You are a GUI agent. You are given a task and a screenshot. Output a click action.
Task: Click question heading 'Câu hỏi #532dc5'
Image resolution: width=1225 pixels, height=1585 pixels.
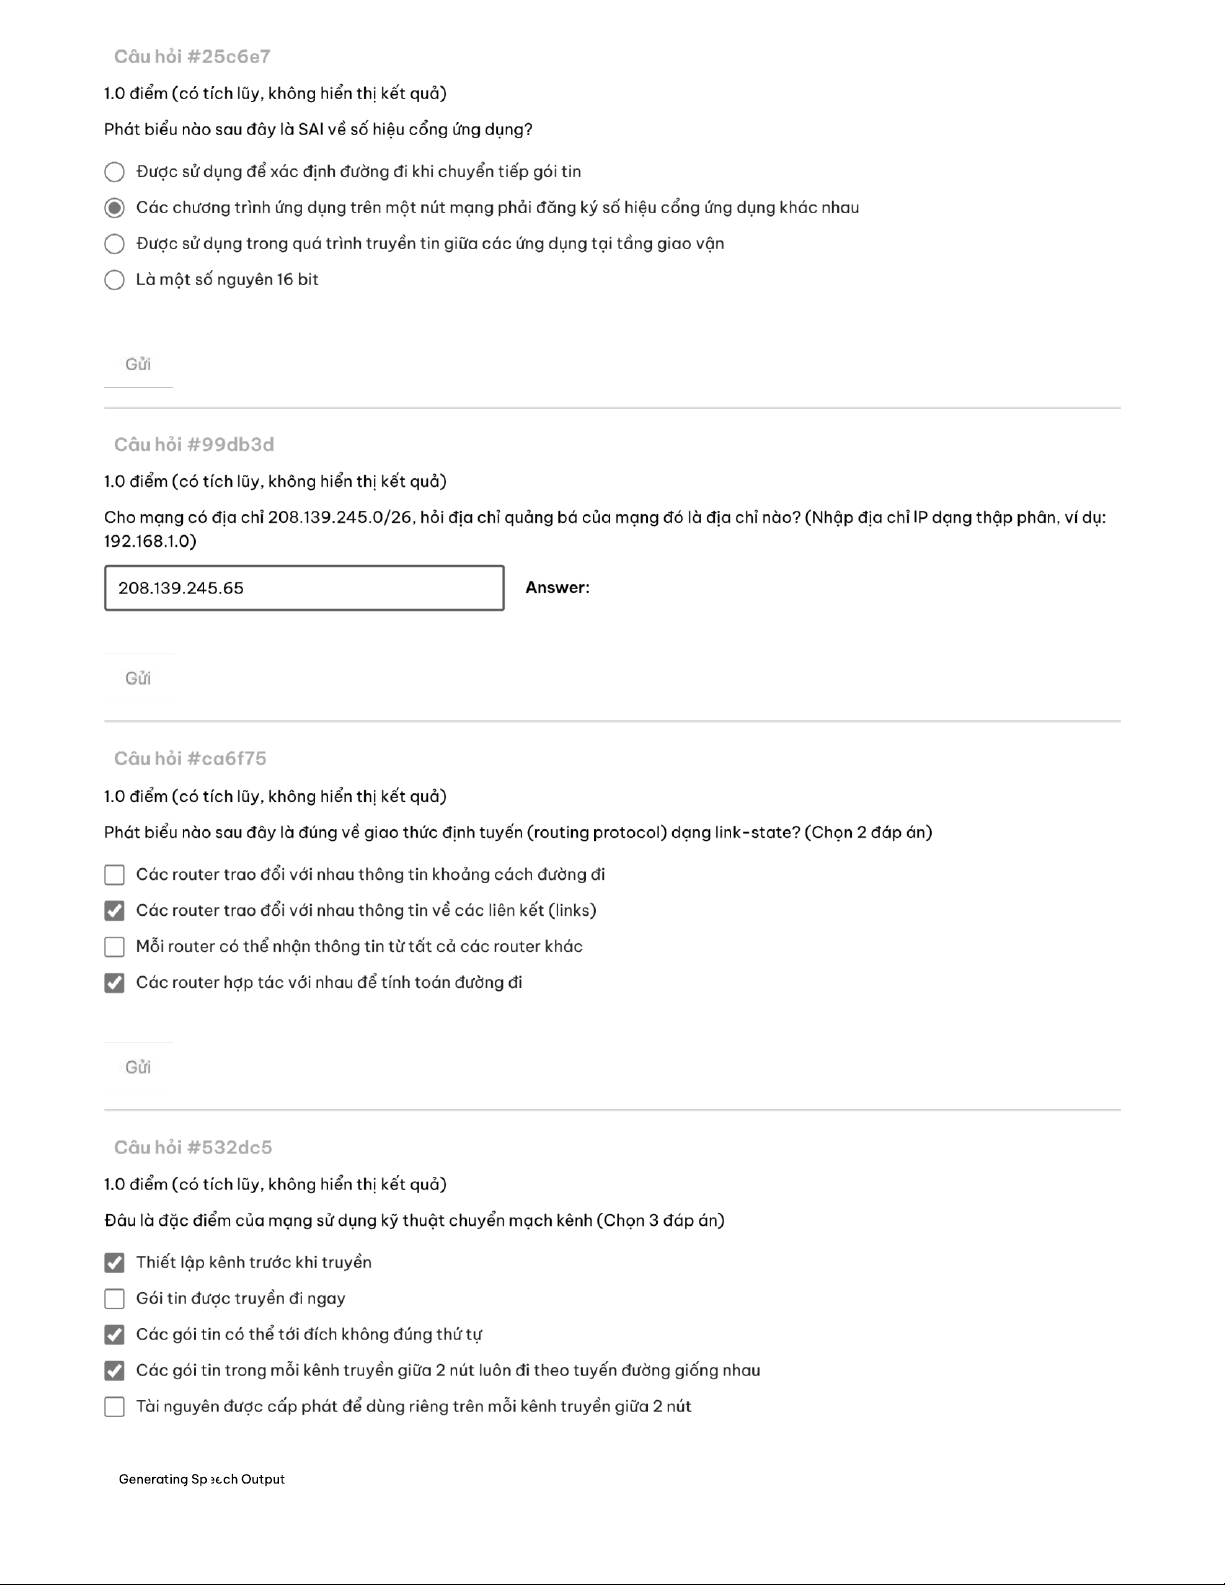click(193, 1147)
